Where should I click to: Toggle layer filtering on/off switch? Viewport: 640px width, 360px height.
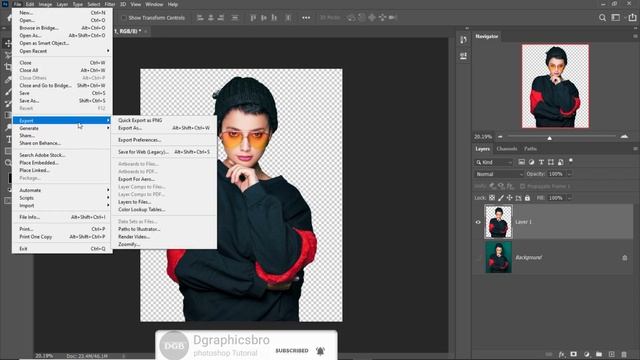pos(571,161)
